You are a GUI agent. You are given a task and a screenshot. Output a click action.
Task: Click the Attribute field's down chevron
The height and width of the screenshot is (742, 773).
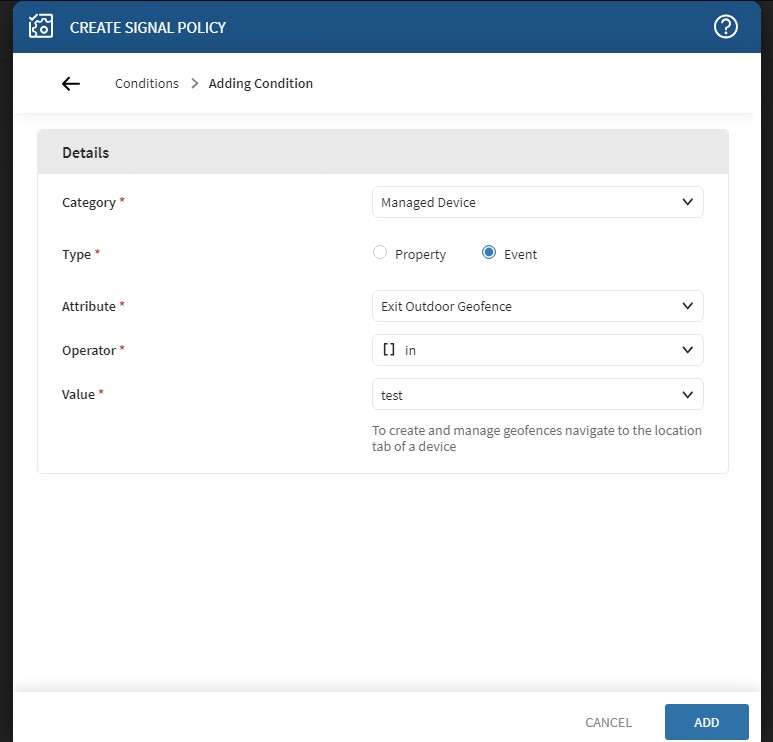687,306
